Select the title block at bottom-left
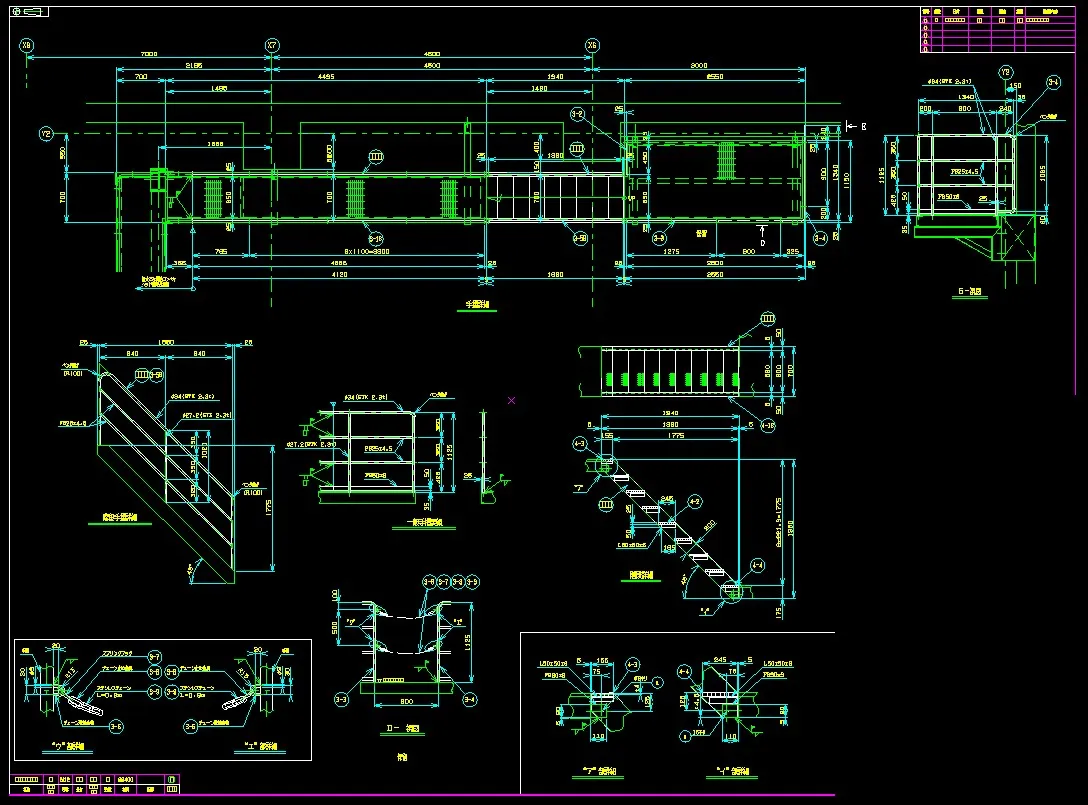 pos(95,783)
